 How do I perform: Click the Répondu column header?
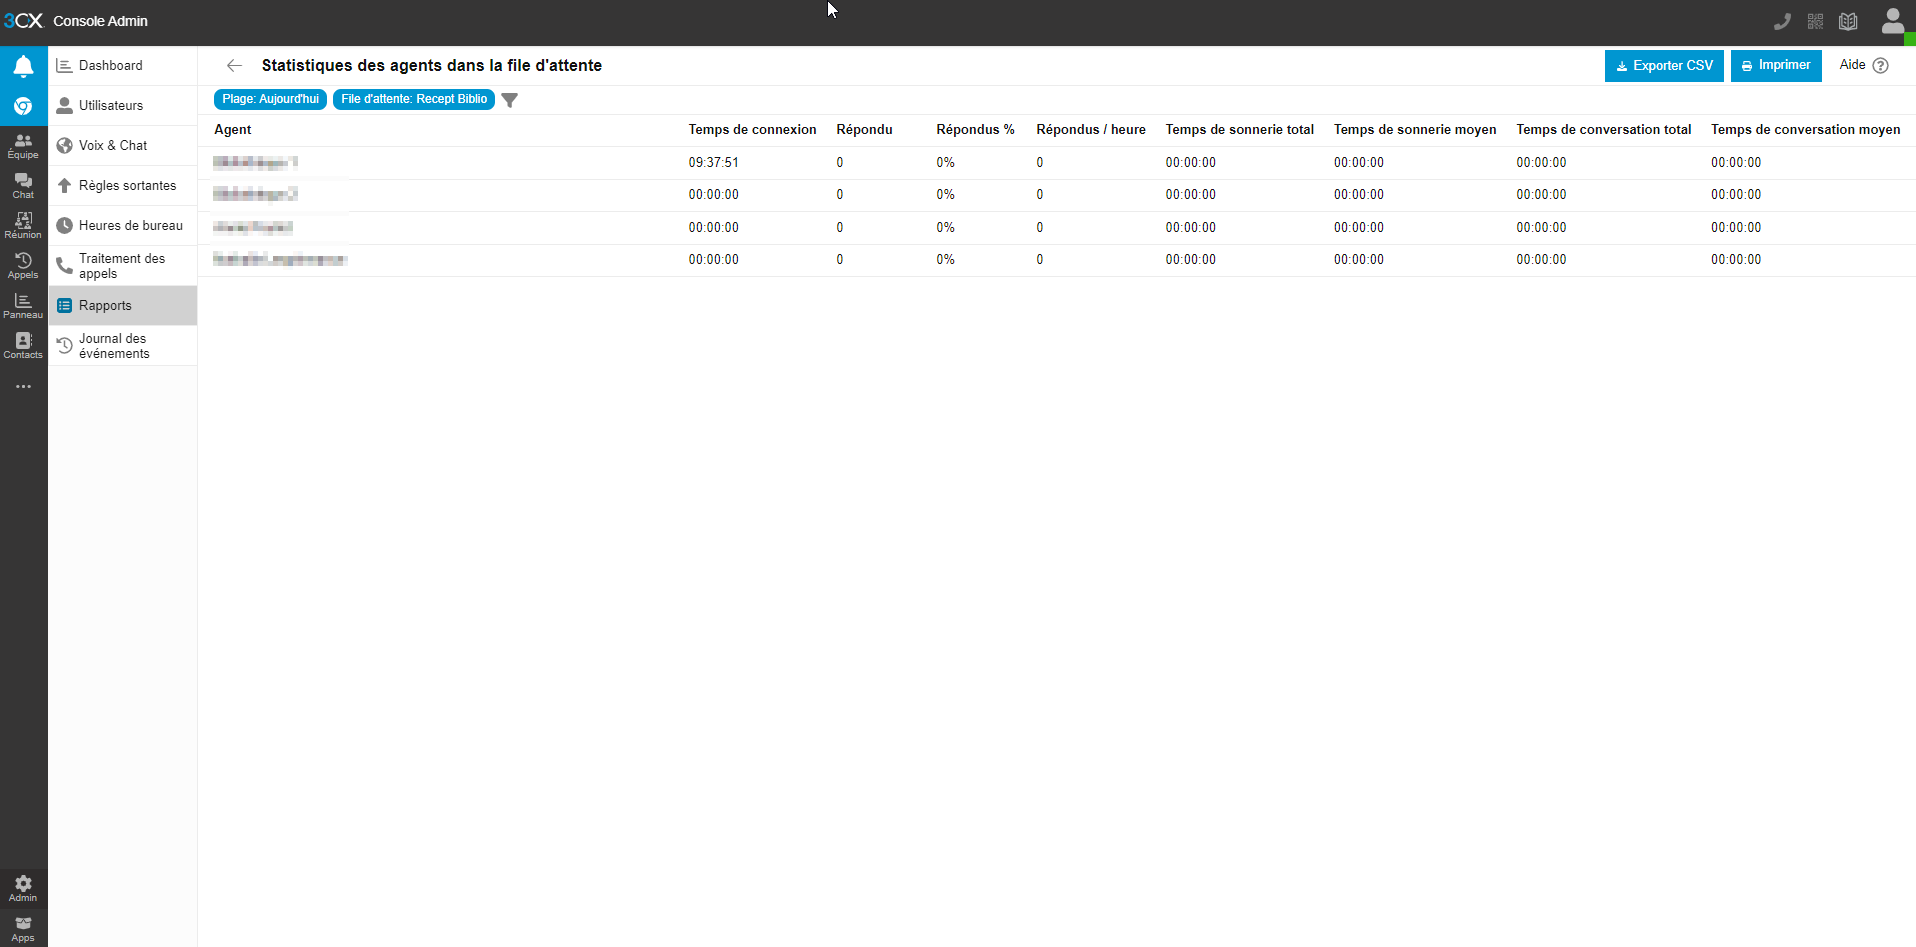pyautogui.click(x=864, y=130)
